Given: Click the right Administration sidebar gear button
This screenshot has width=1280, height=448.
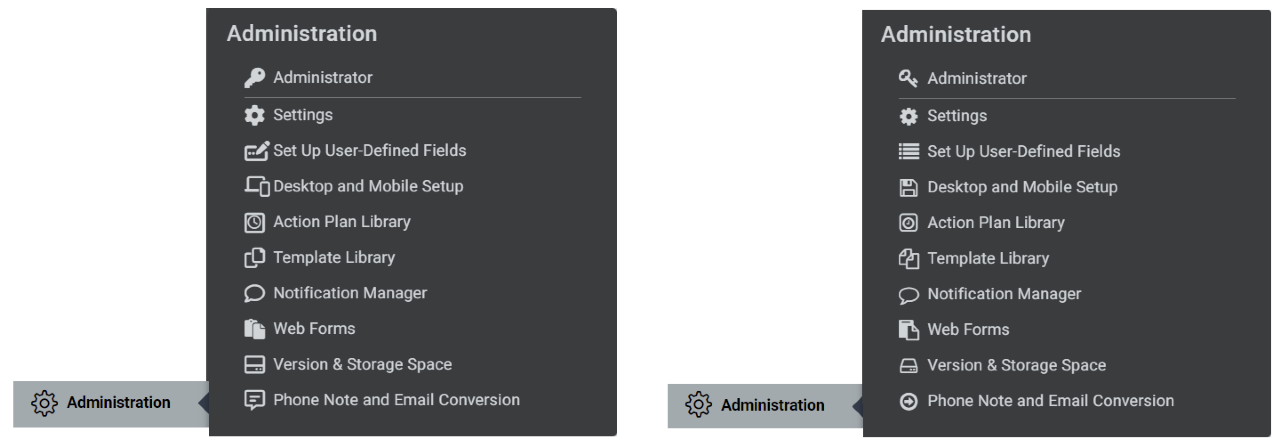Looking at the screenshot, I should tap(699, 405).
